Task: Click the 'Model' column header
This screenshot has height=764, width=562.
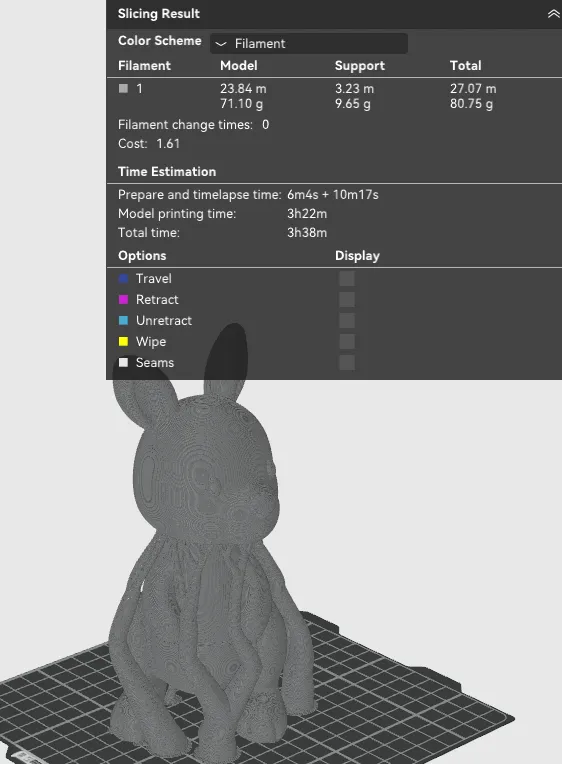Action: coord(238,65)
